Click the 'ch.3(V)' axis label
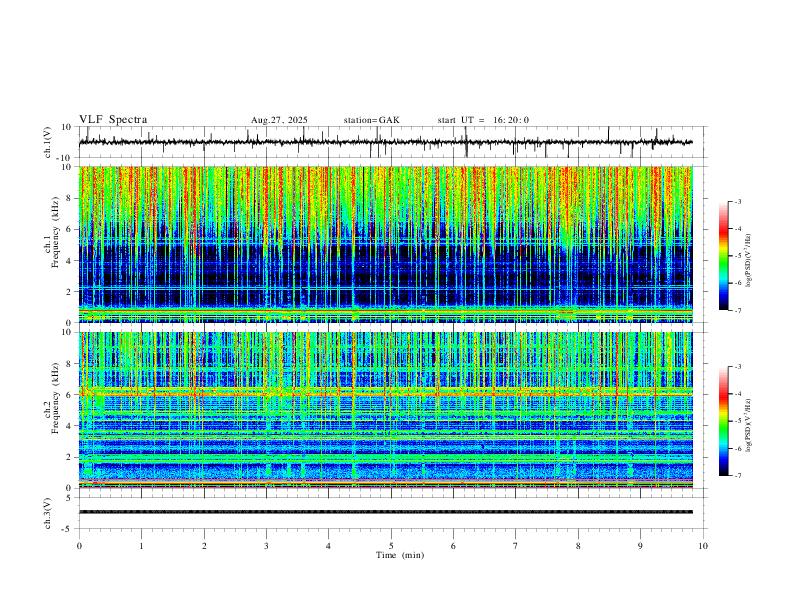The height and width of the screenshot is (612, 792). (48, 513)
